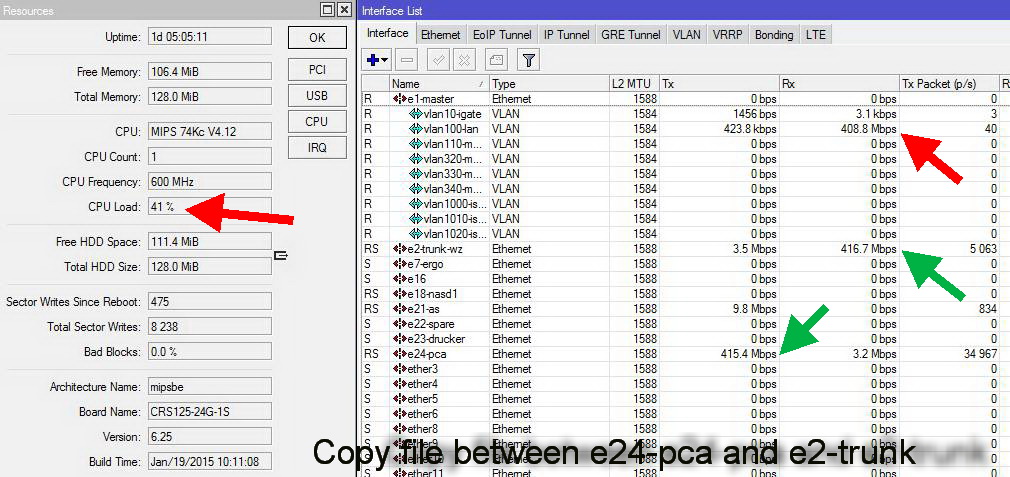Click the USB button in Resources

click(x=317, y=96)
